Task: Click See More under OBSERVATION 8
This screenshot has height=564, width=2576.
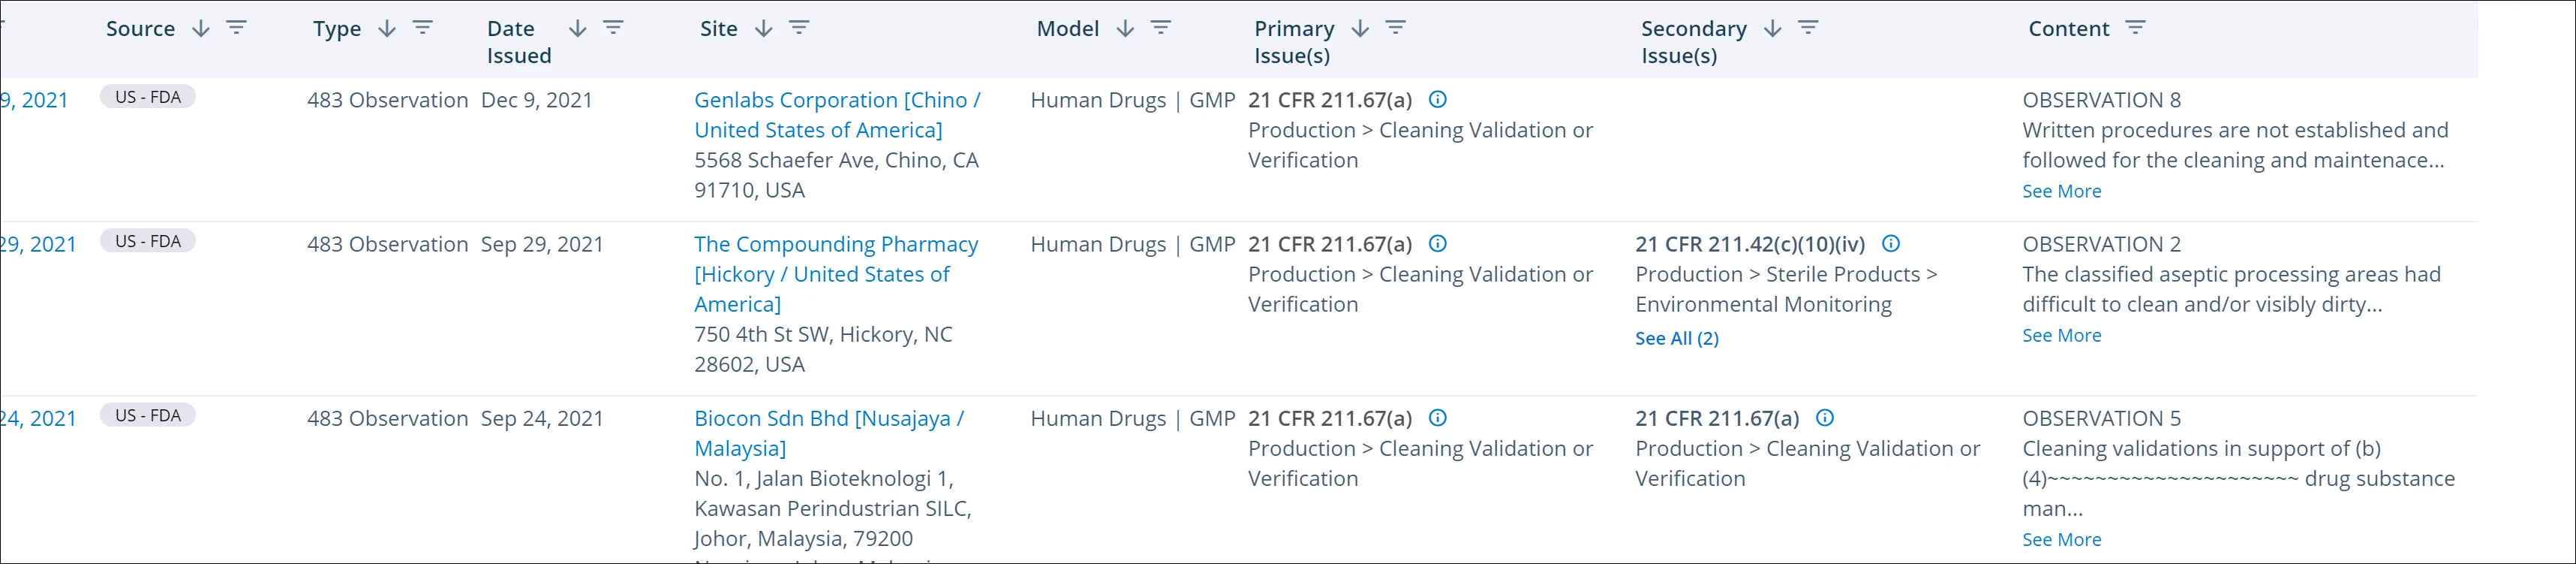Action: [2061, 191]
